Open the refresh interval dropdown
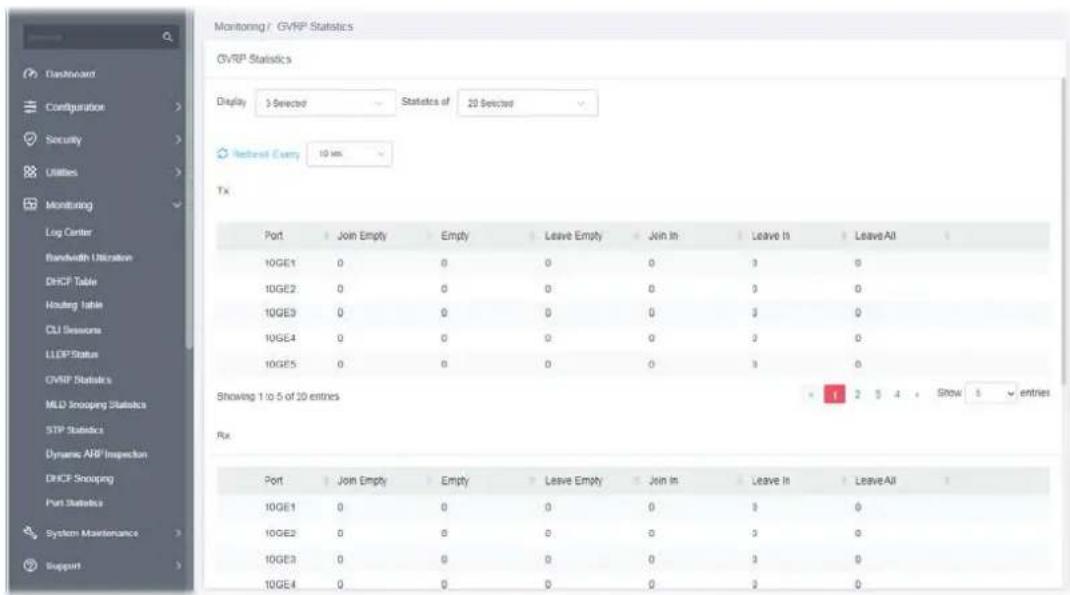The height and width of the screenshot is (595, 1070). pos(349,154)
